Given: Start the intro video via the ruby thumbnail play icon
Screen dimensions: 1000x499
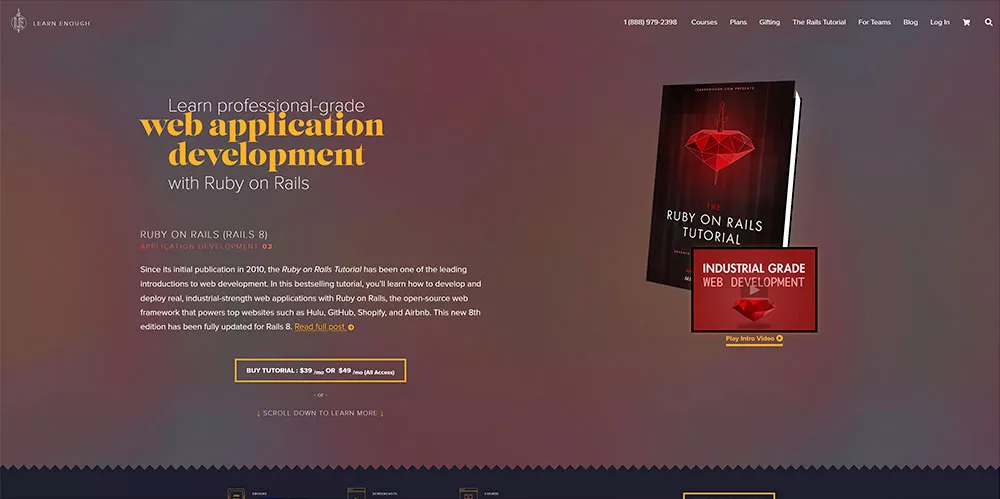Looking at the screenshot, I should [x=754, y=290].
